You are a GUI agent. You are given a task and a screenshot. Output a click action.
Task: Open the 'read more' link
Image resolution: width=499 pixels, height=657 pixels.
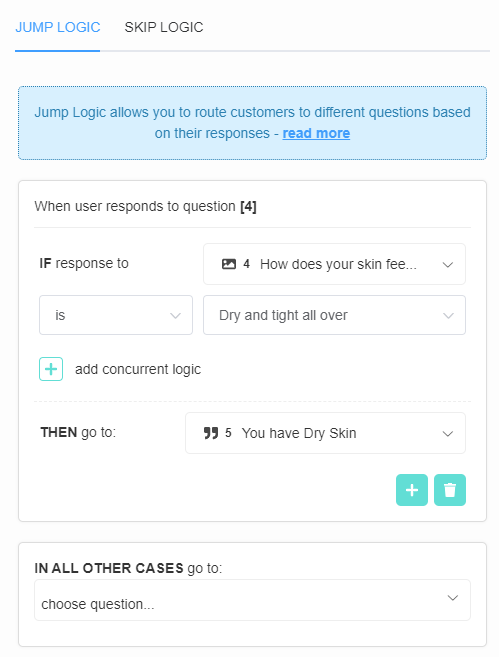click(316, 133)
